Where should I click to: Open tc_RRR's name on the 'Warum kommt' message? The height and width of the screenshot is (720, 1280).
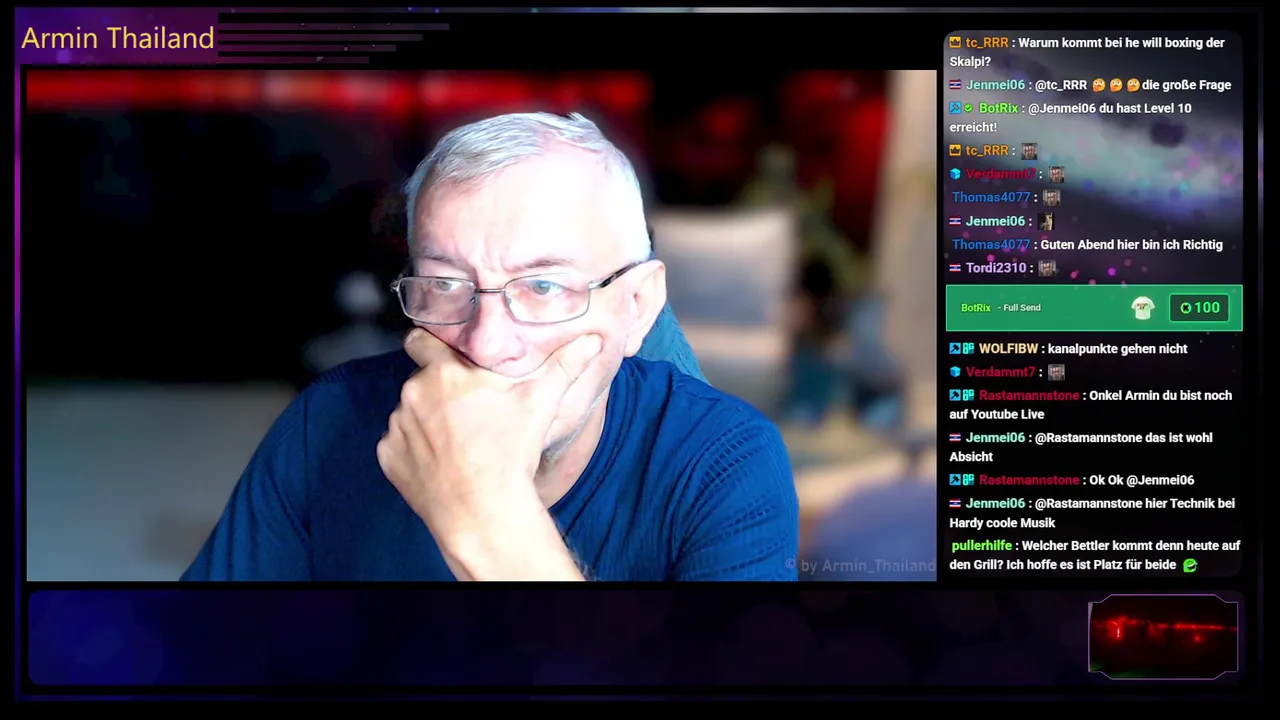[x=987, y=43]
